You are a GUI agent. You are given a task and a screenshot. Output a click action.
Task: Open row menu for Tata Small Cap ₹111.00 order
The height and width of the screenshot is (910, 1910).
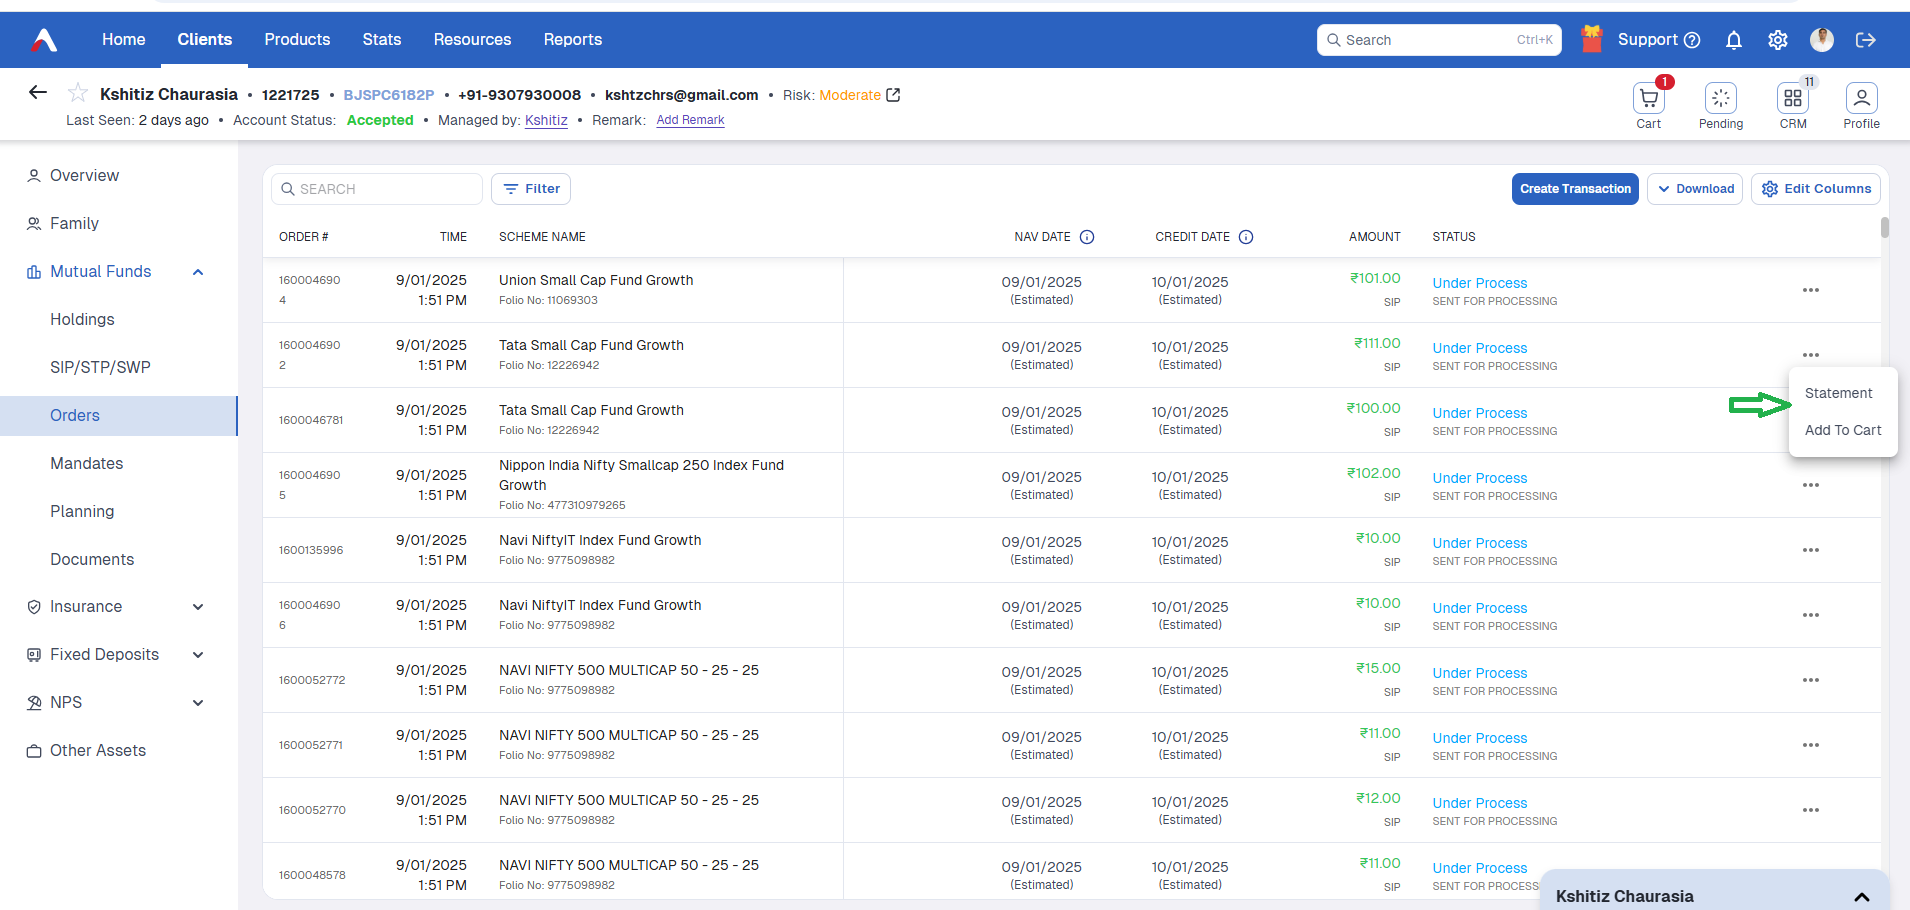1811,355
